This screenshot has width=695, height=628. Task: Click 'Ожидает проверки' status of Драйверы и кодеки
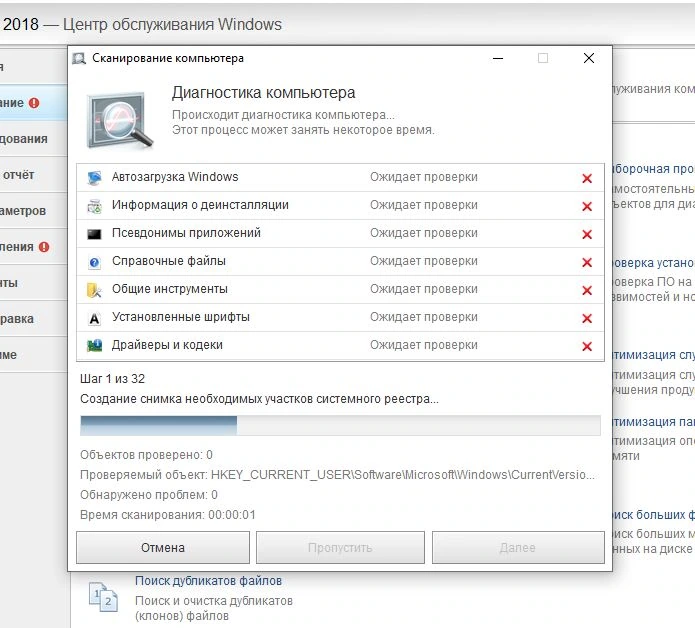pos(424,345)
